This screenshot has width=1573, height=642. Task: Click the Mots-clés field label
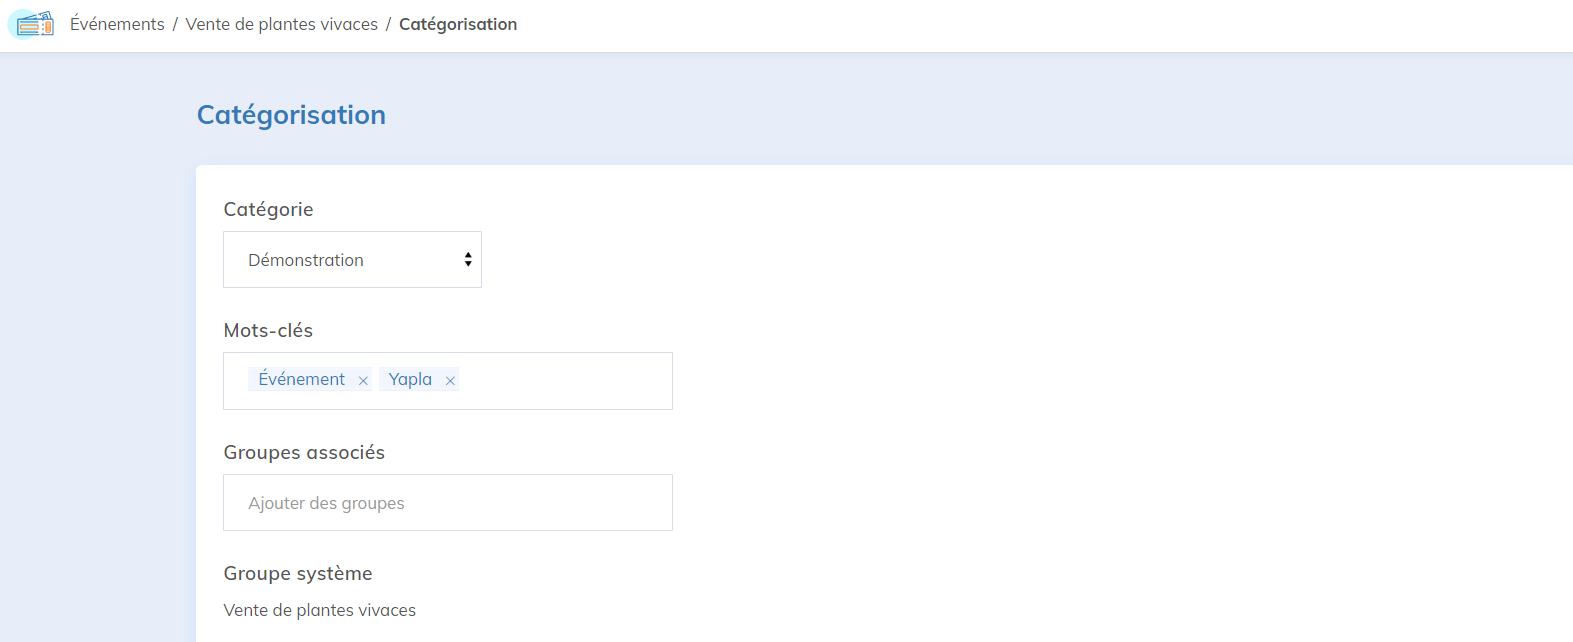[268, 330]
